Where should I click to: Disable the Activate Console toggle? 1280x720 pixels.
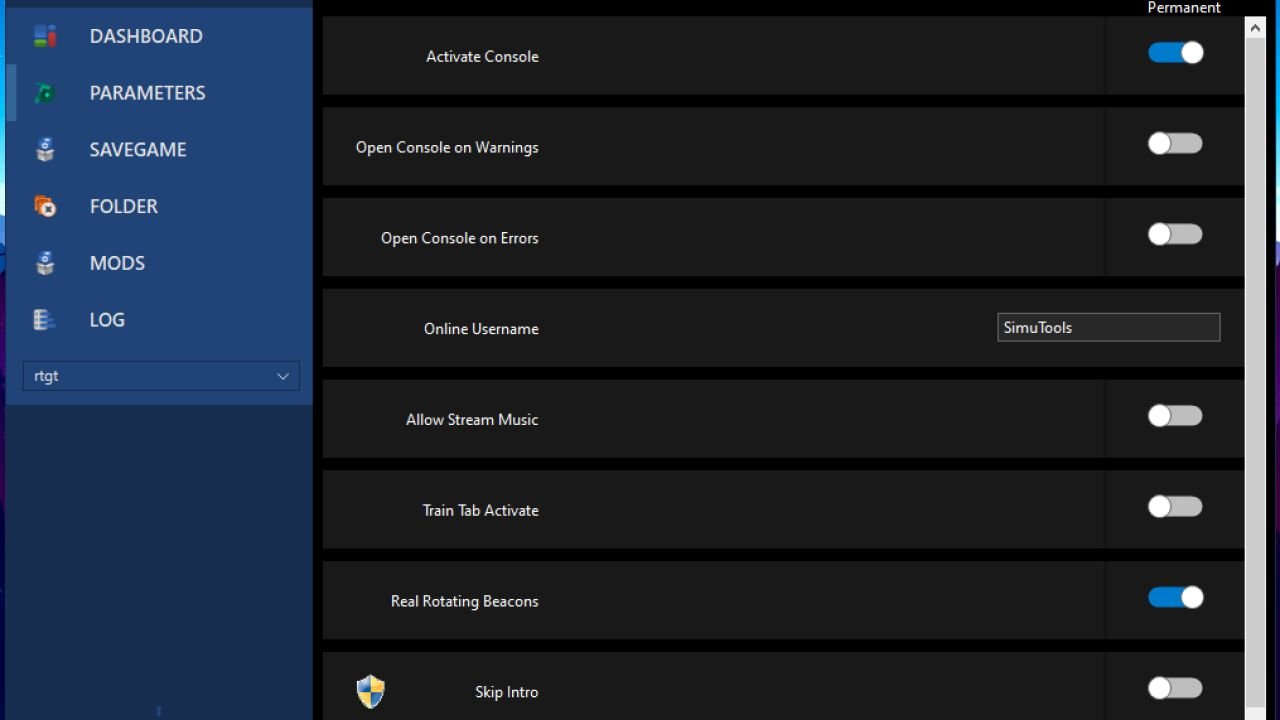tap(1175, 53)
